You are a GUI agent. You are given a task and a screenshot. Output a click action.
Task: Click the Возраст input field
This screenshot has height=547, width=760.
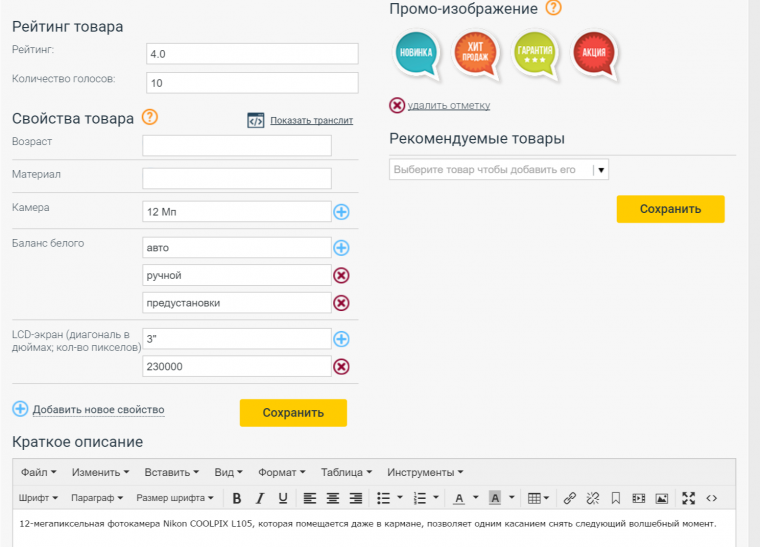point(237,146)
